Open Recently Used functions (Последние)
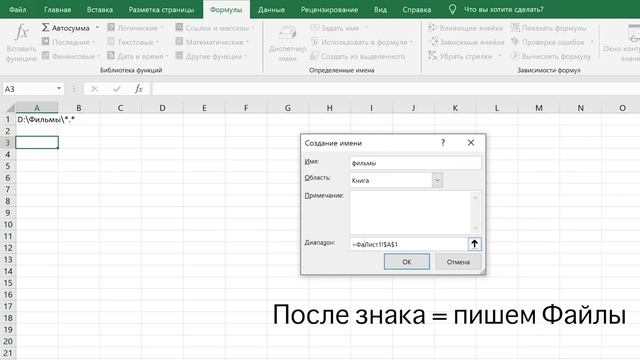The image size is (640, 360). pyautogui.click(x=69, y=42)
